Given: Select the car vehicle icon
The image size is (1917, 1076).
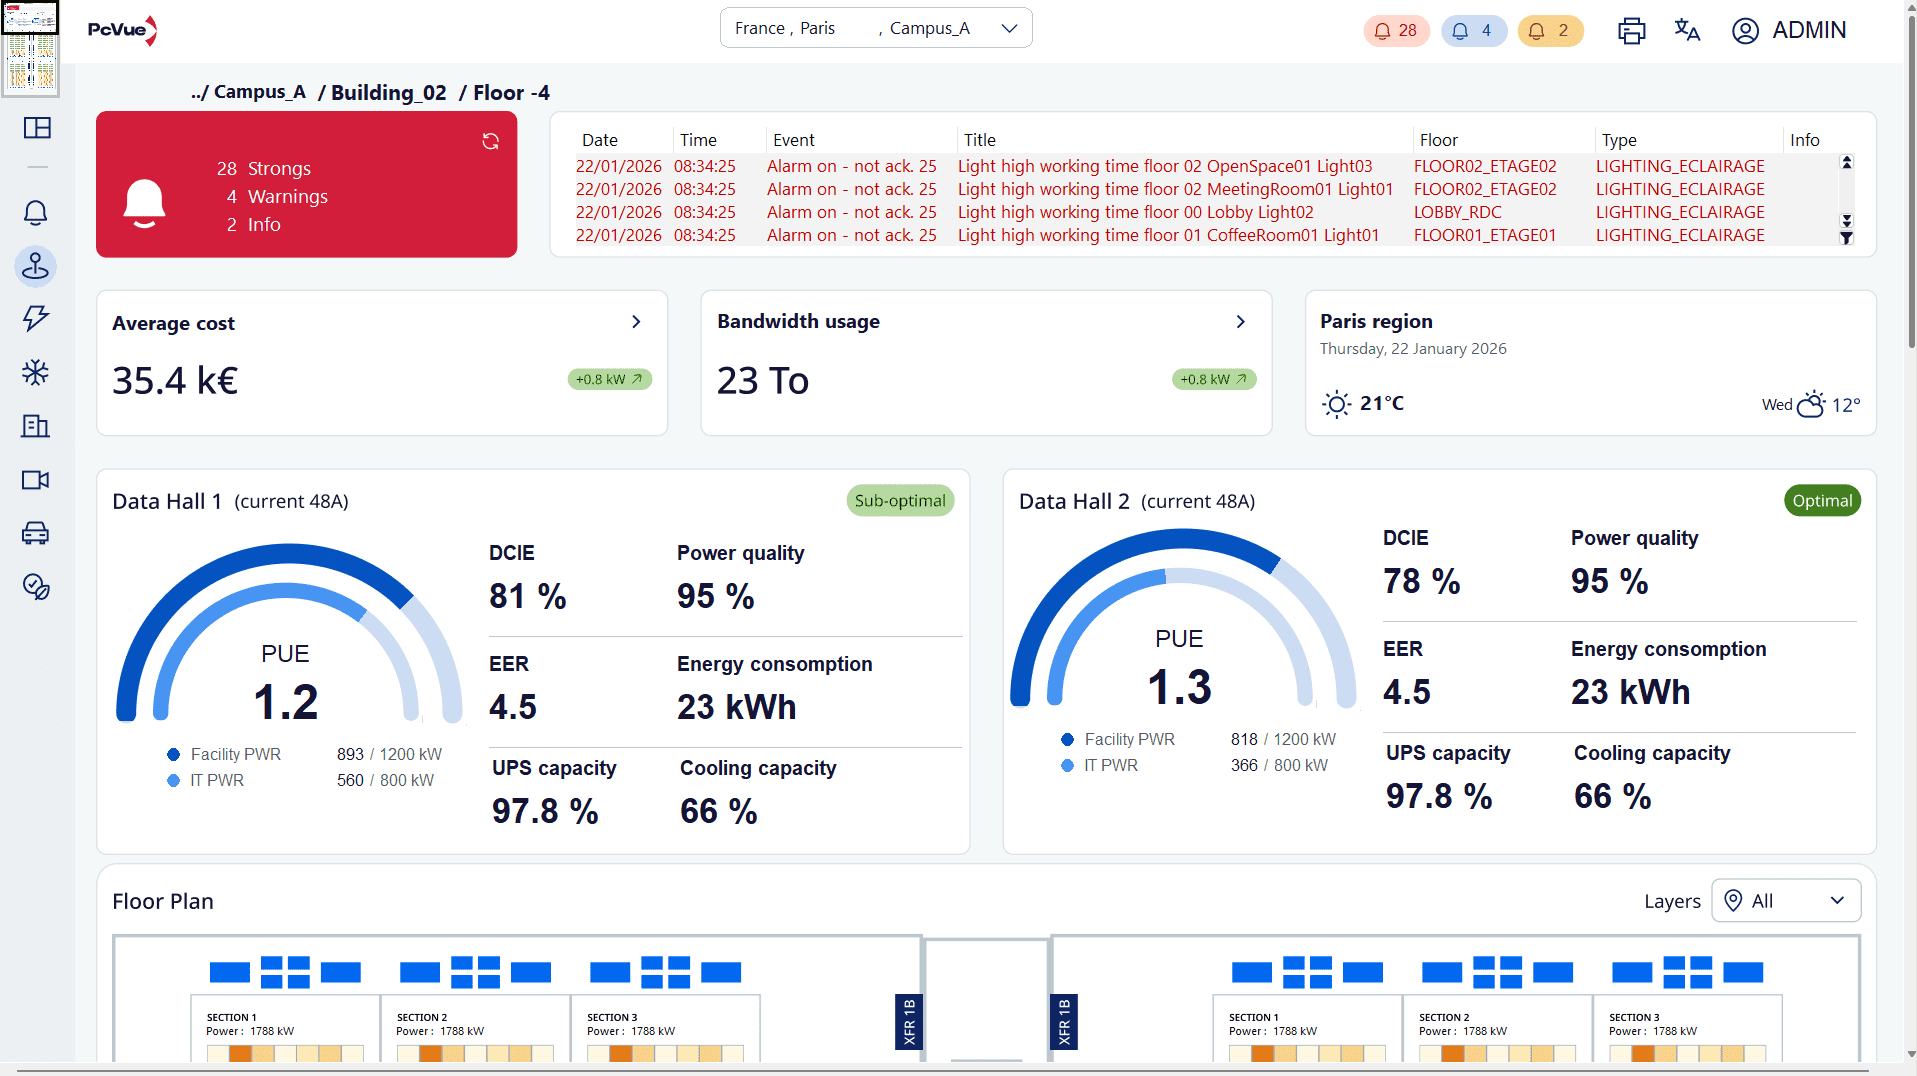Looking at the screenshot, I should [36, 533].
